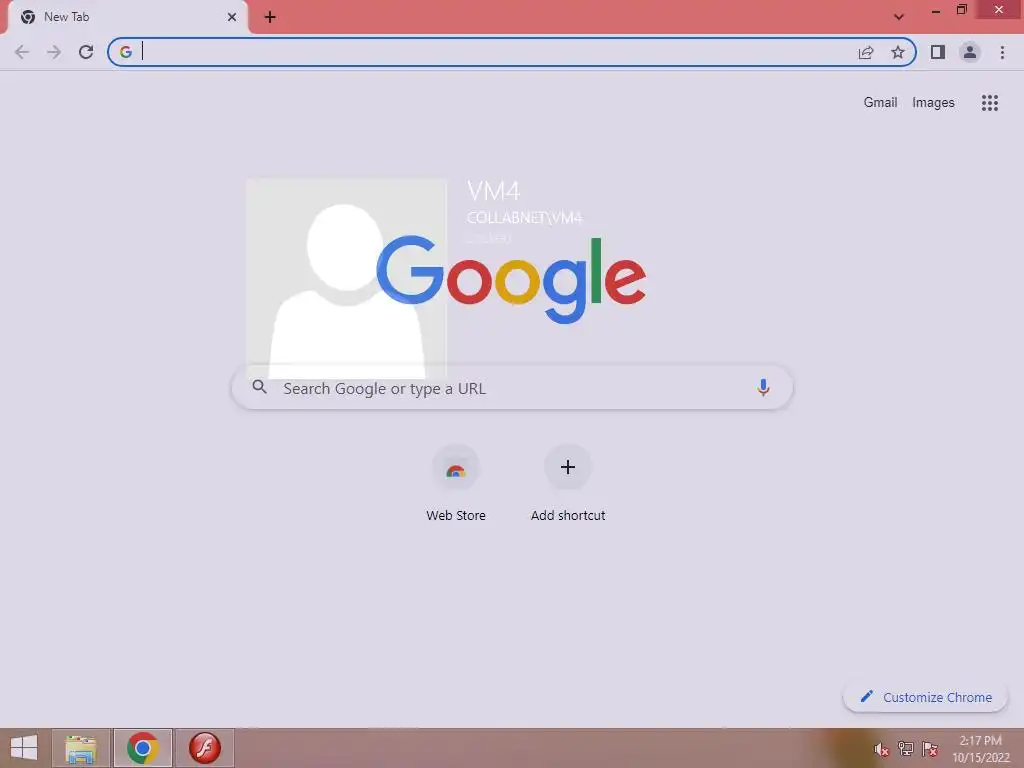Click the muted volume tray icon
This screenshot has width=1024, height=768.
click(x=882, y=750)
